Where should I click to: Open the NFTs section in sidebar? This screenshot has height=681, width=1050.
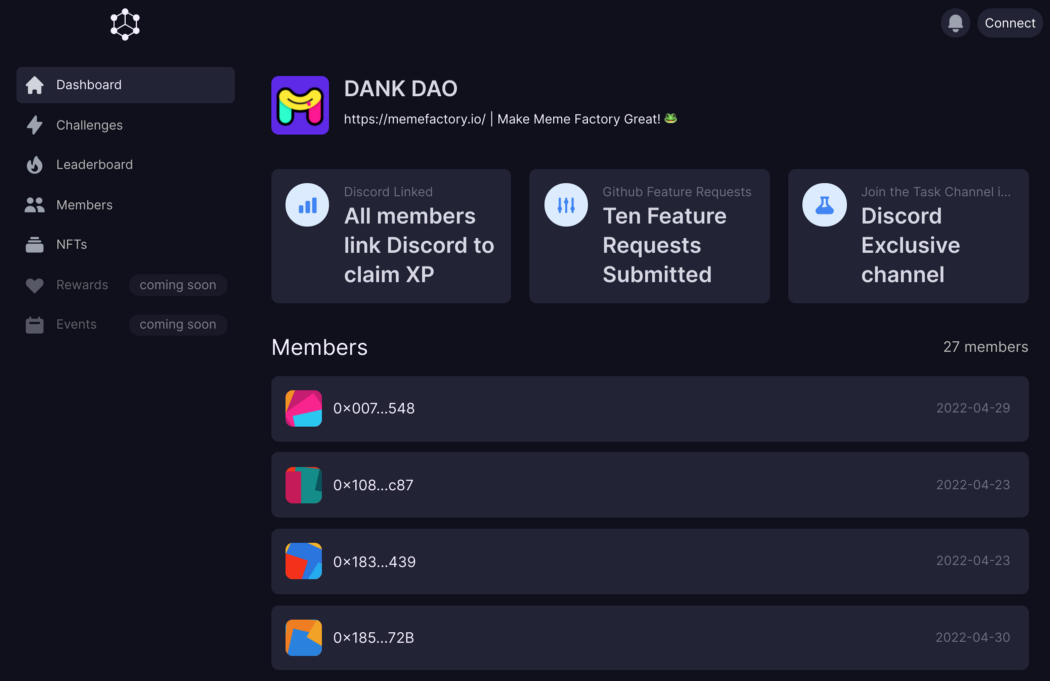(71, 245)
